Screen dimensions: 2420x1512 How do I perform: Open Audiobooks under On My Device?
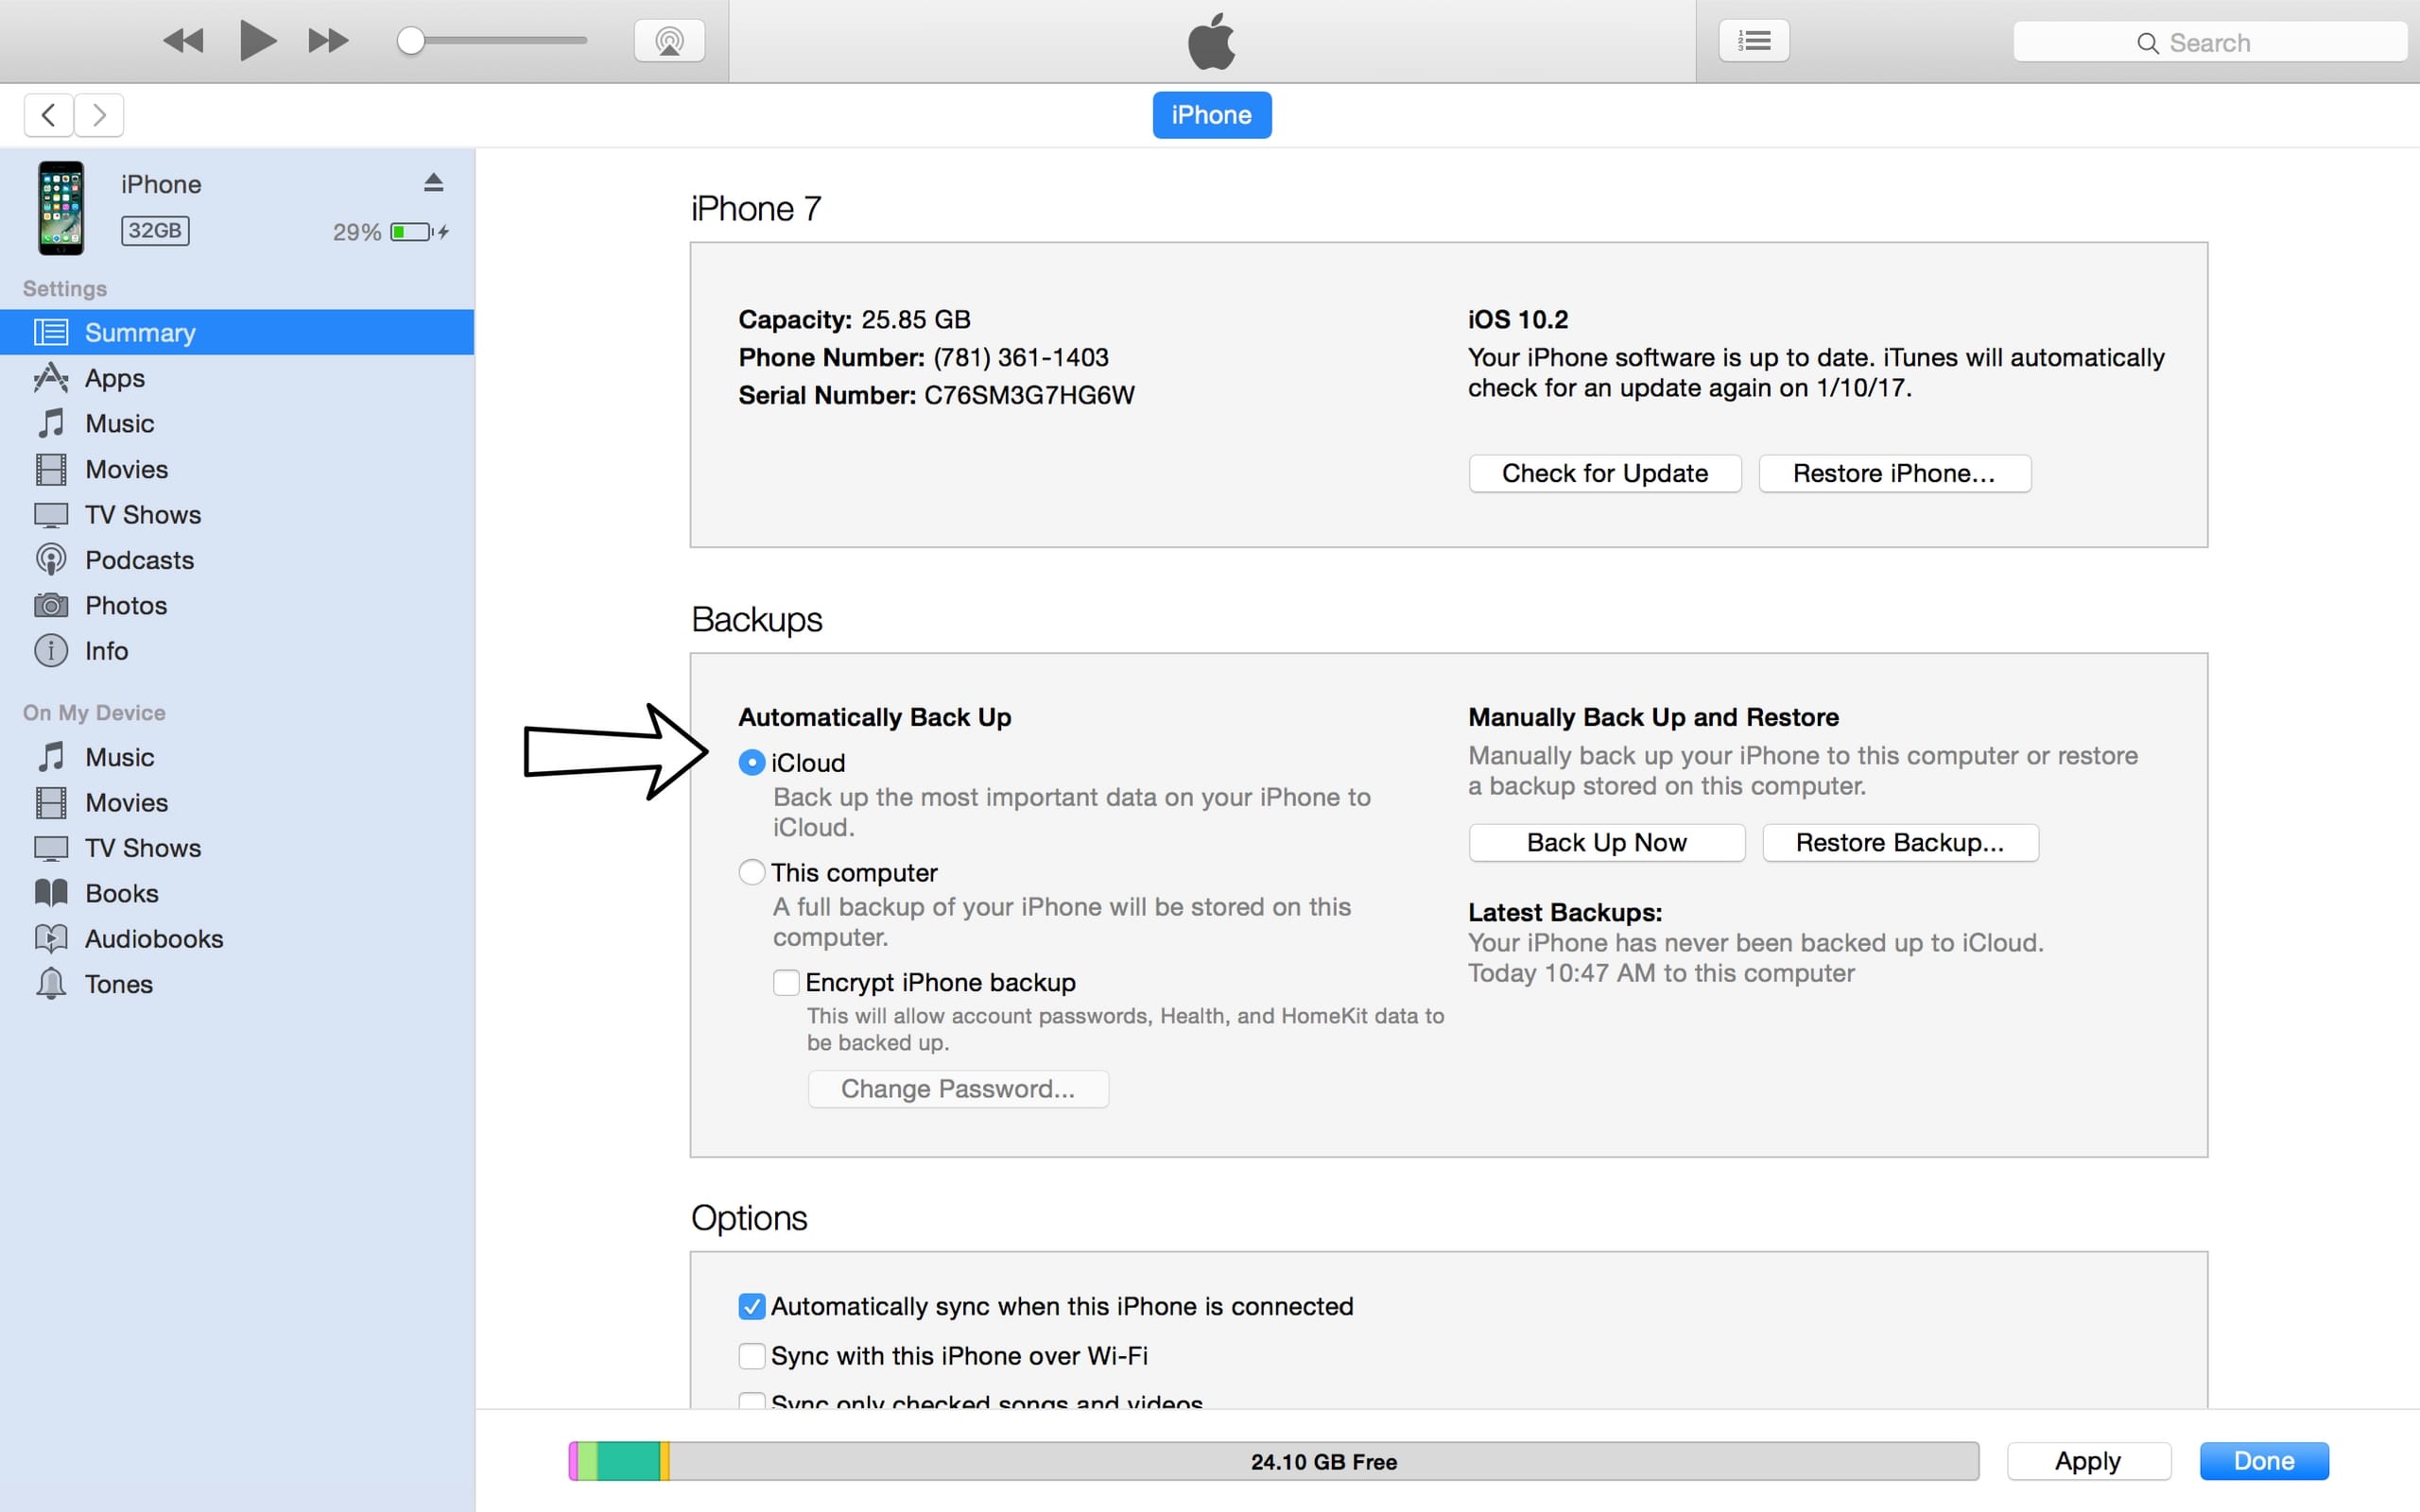[x=153, y=938]
